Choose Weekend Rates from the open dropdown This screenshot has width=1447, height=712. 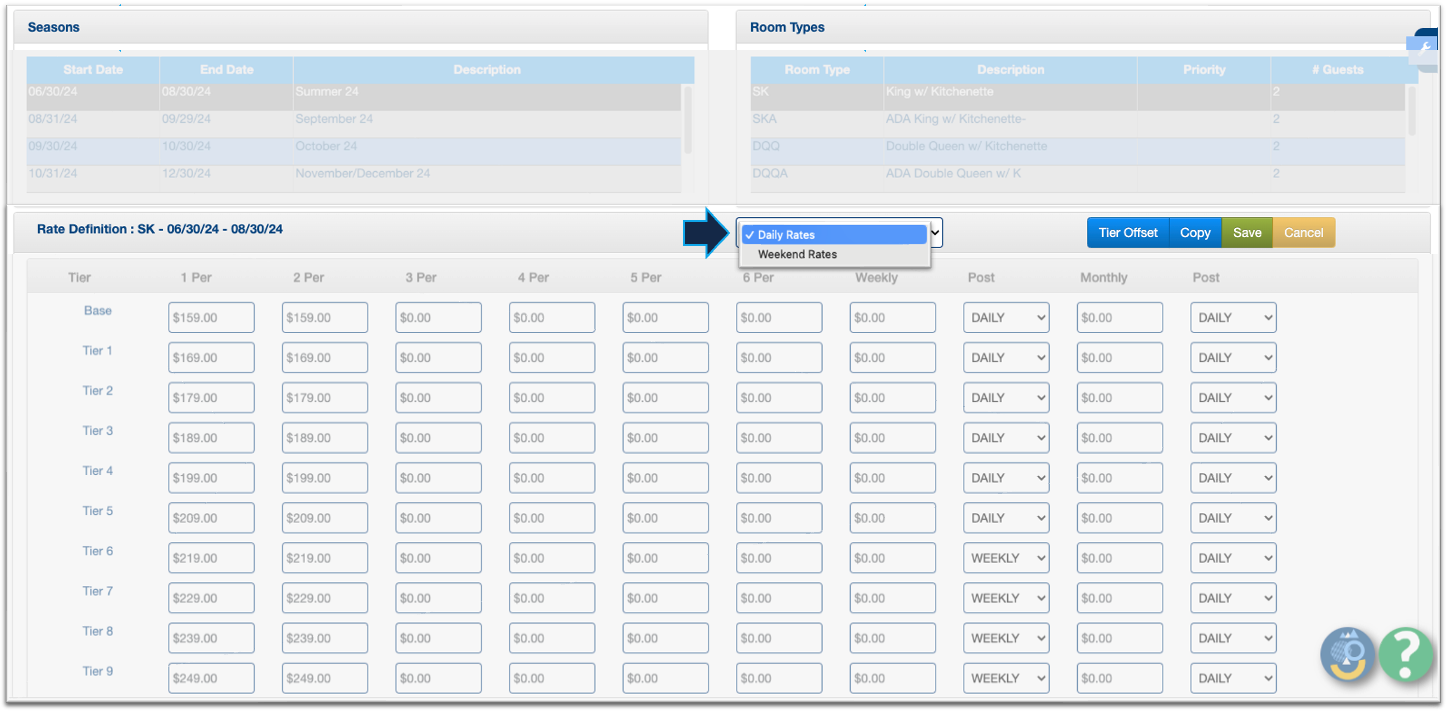[x=797, y=255]
